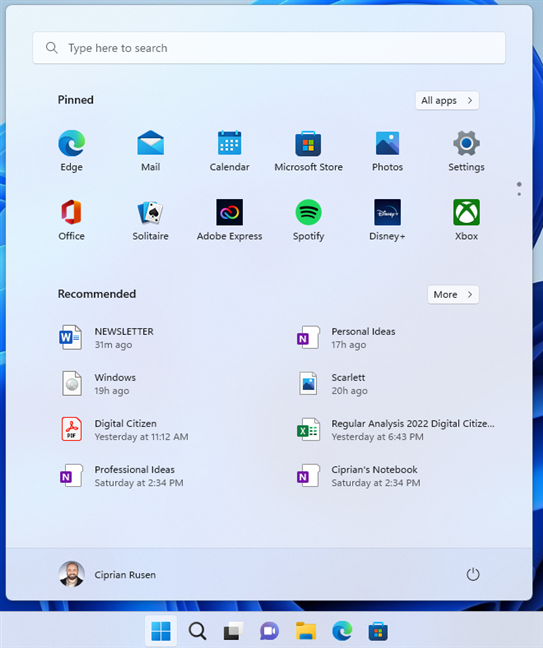
Task: Click the power button icon
Action: tap(473, 574)
